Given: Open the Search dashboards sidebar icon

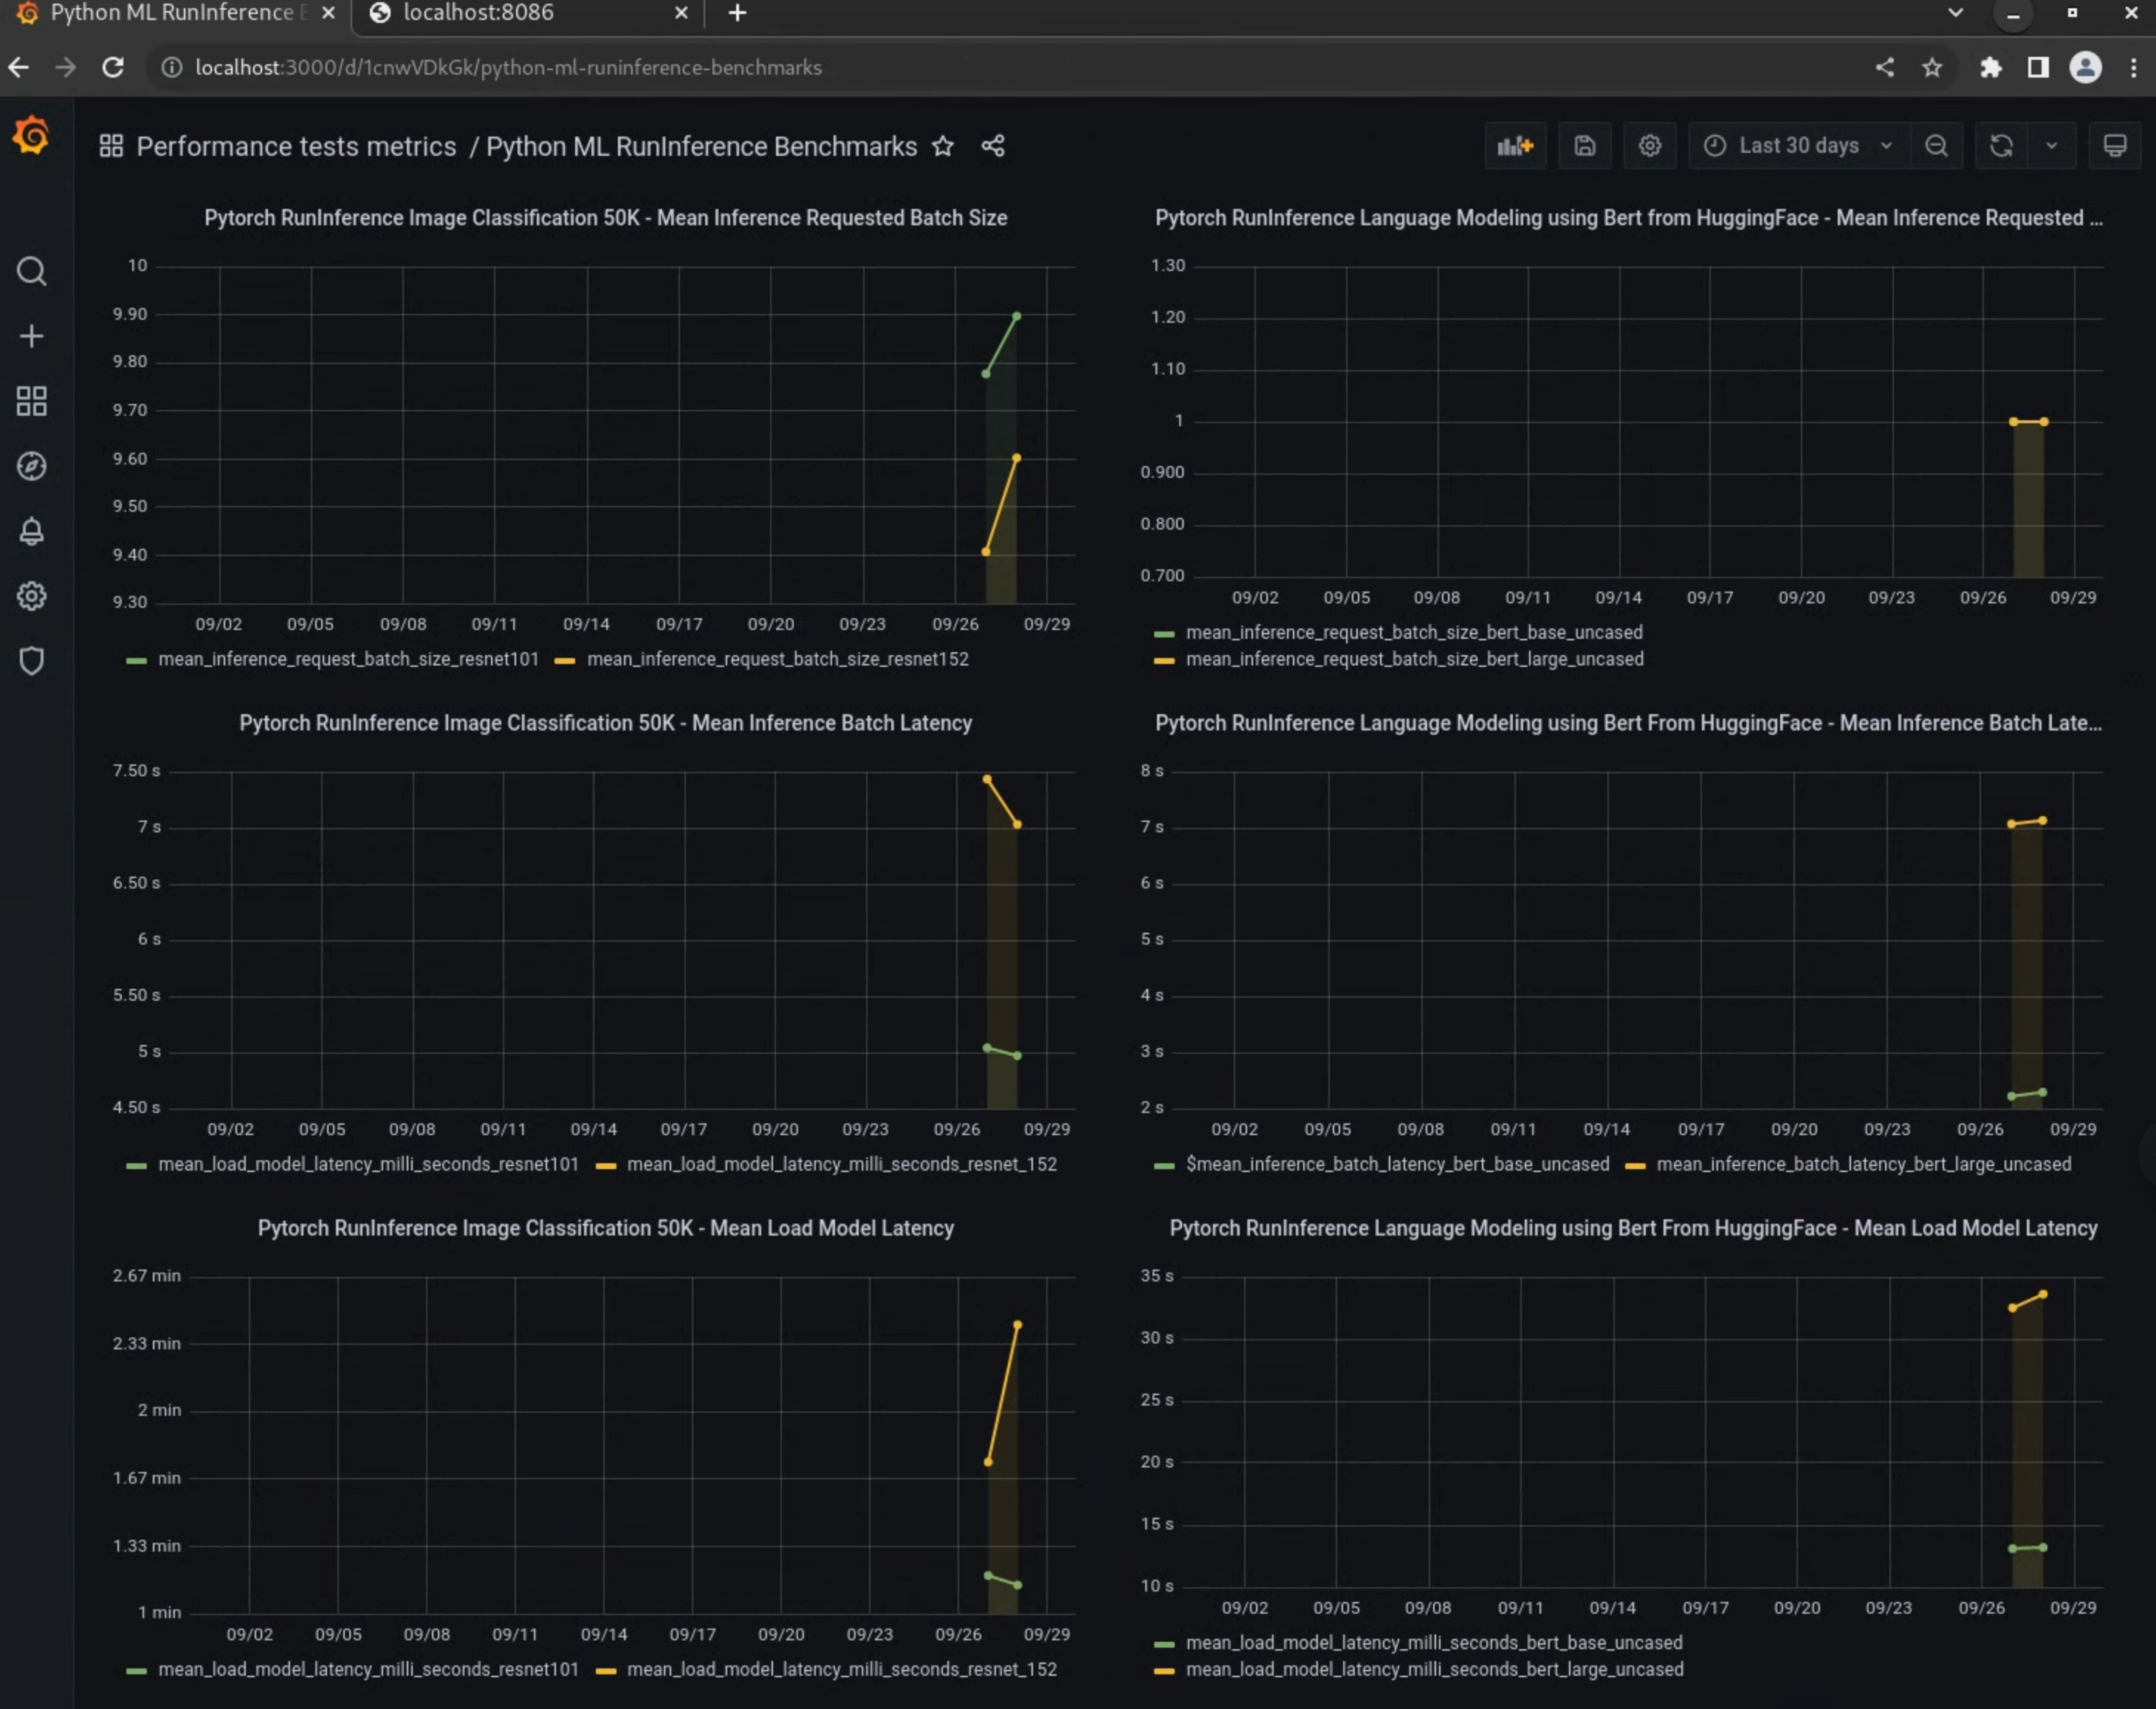Looking at the screenshot, I should tap(31, 271).
